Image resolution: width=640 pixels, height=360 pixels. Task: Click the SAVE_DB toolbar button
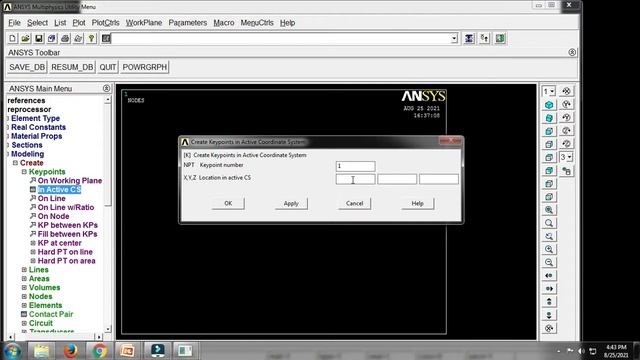click(x=27, y=67)
